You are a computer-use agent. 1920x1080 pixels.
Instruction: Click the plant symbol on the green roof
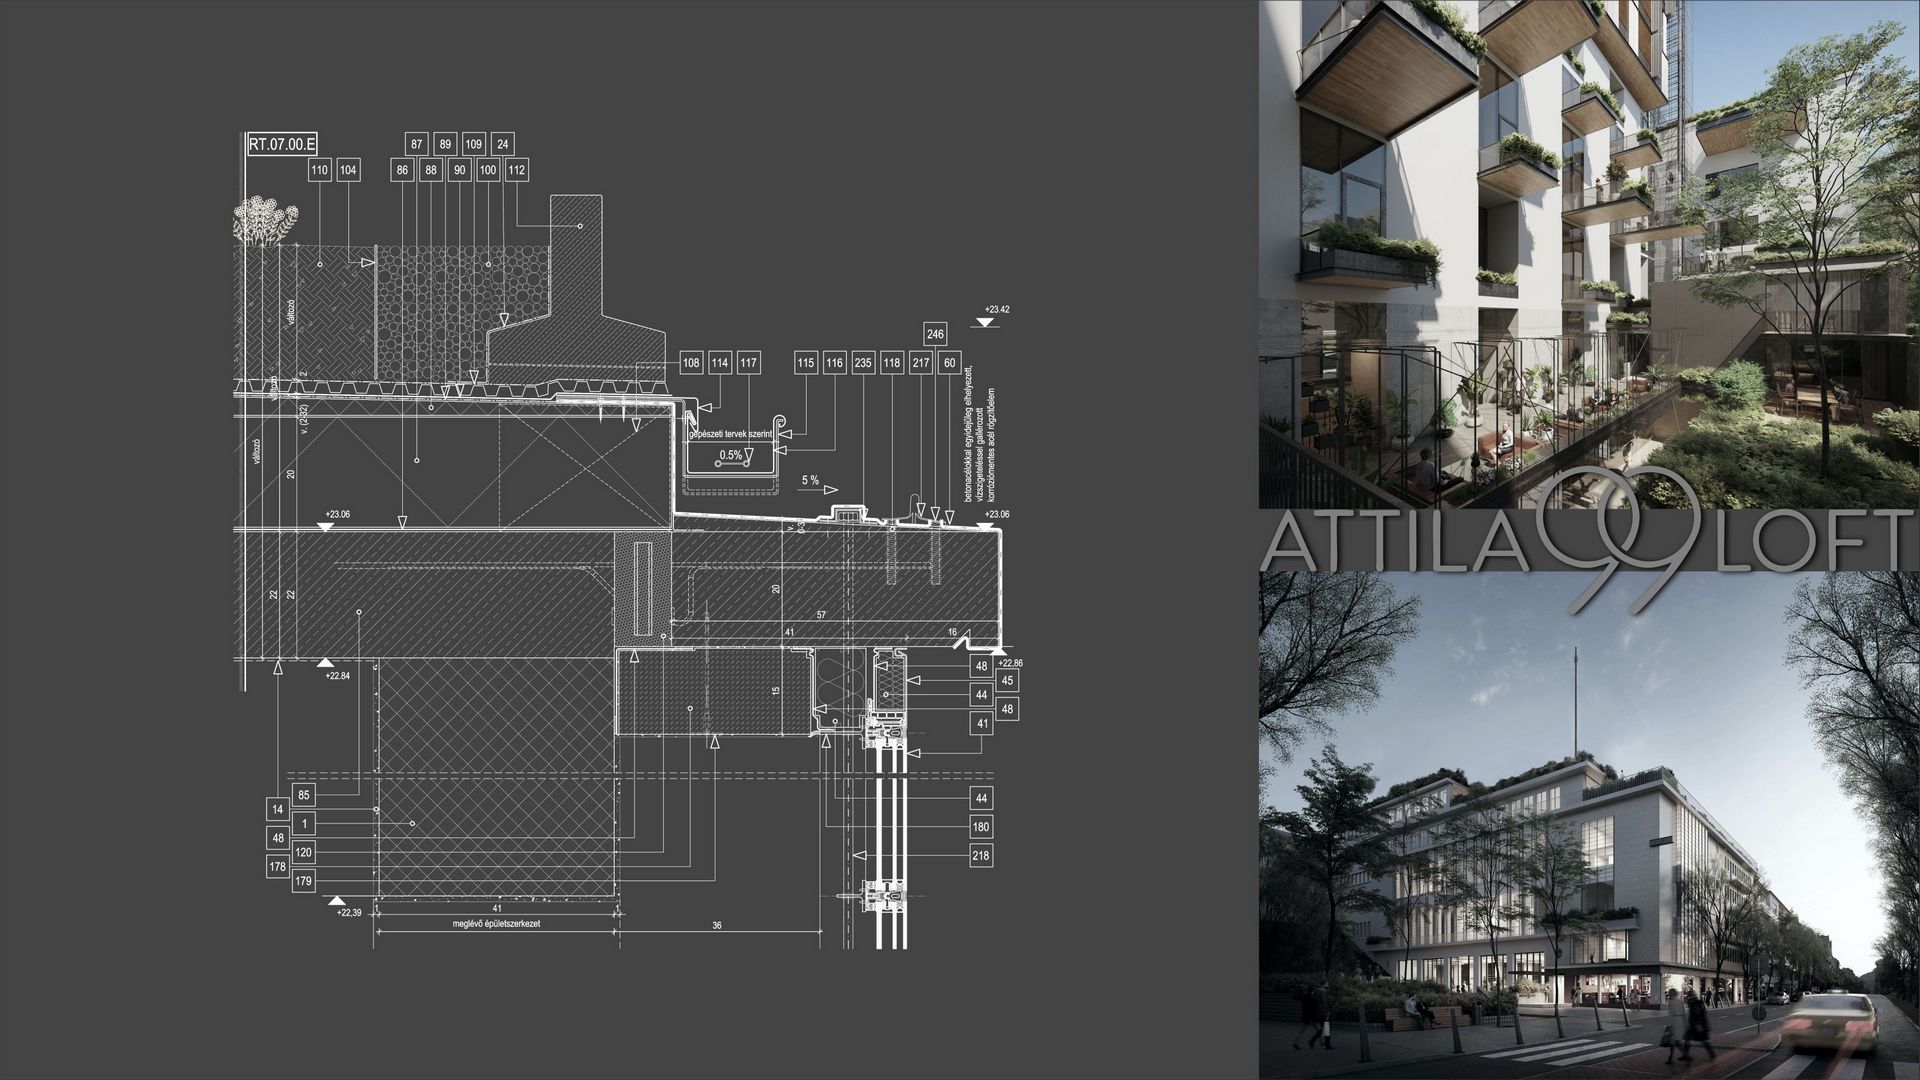pyautogui.click(x=266, y=223)
